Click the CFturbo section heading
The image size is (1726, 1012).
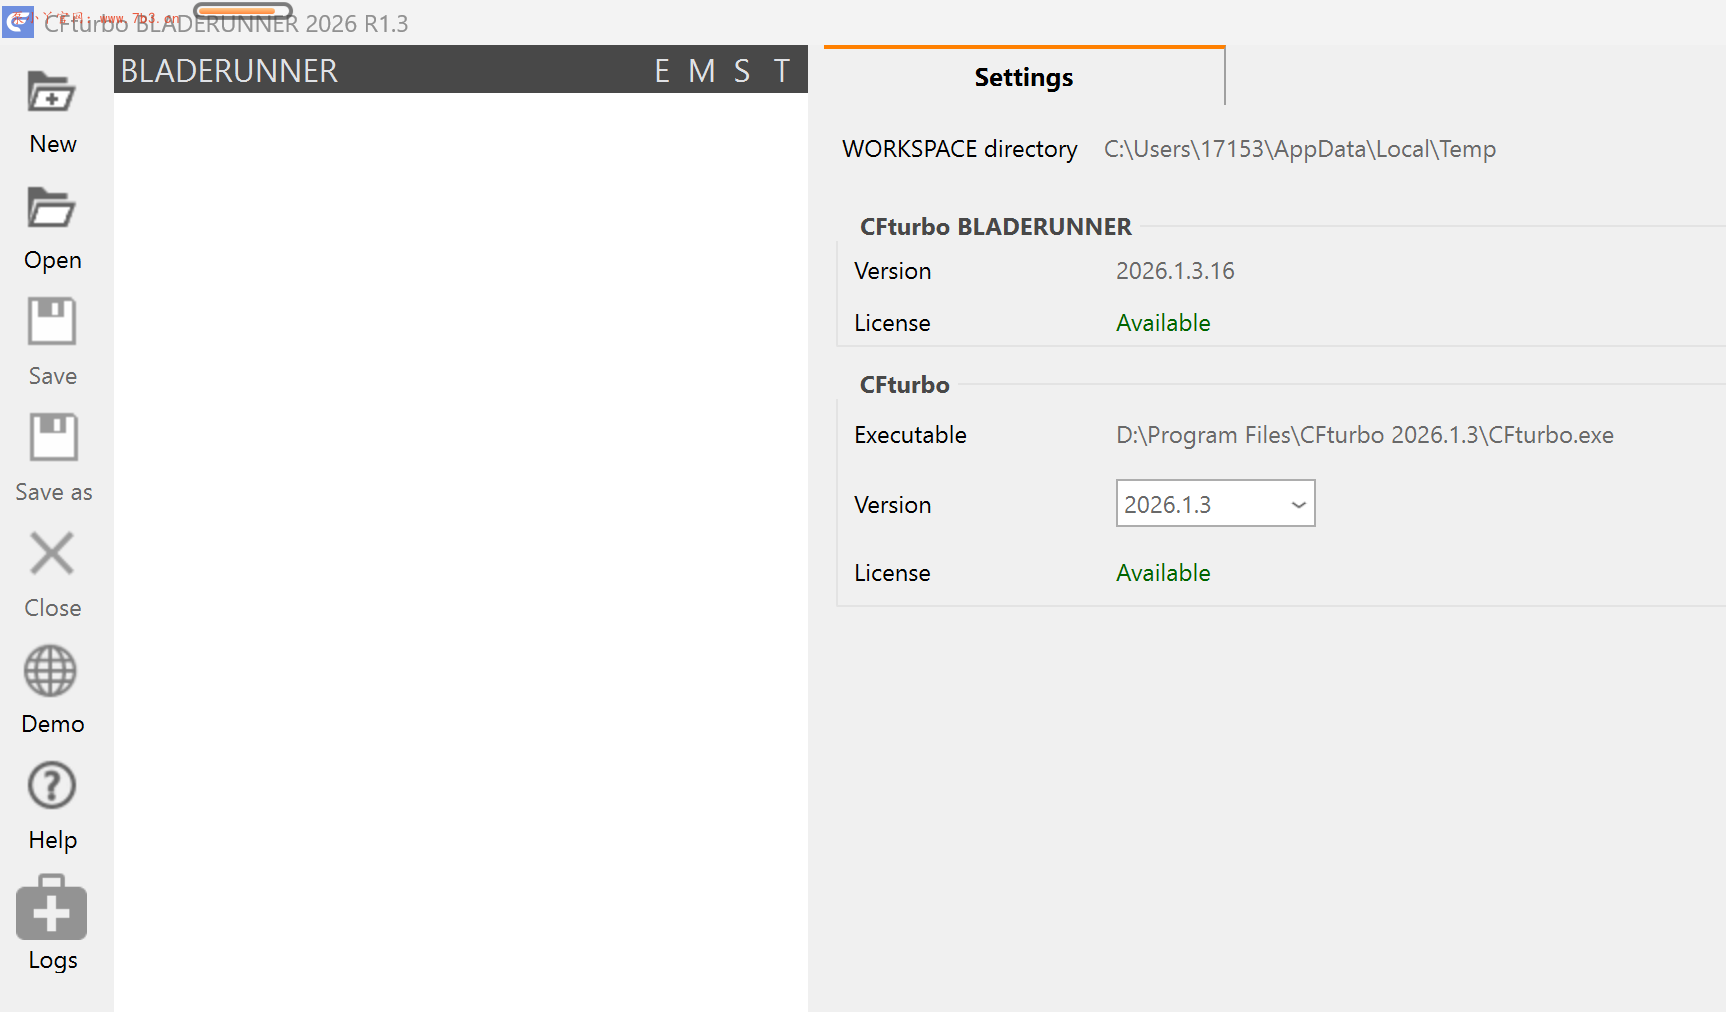click(x=905, y=385)
